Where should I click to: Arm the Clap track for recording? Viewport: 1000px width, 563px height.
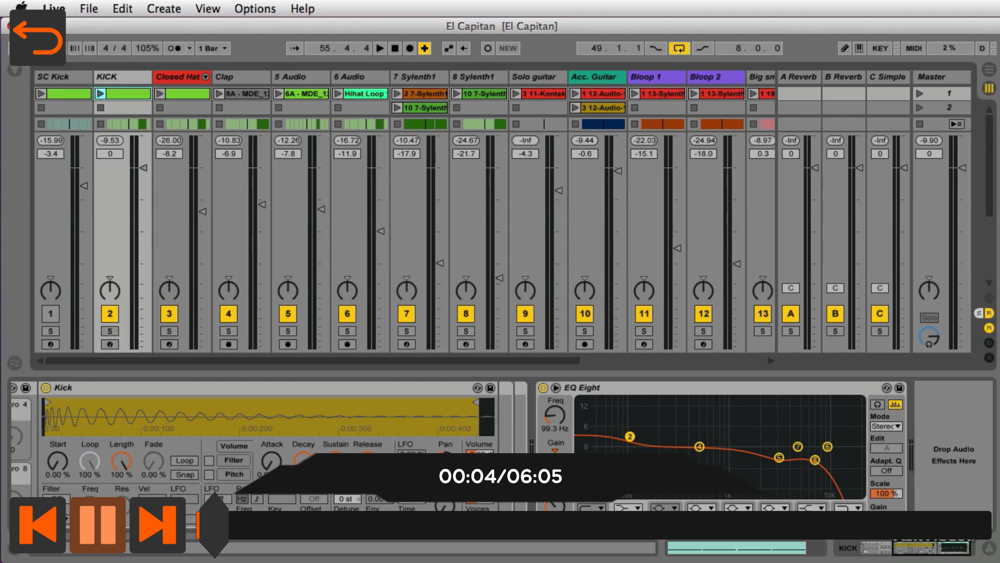(228, 344)
